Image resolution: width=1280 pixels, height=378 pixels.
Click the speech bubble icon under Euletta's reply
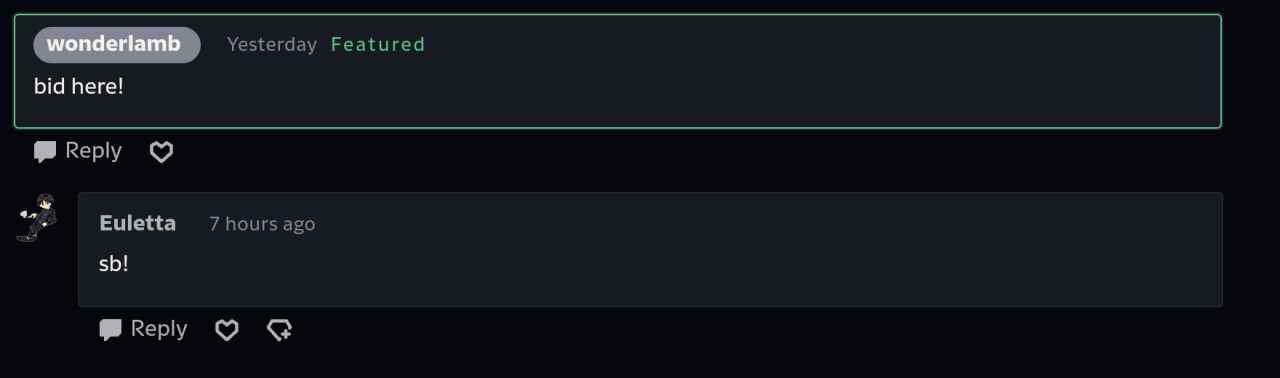pos(111,330)
